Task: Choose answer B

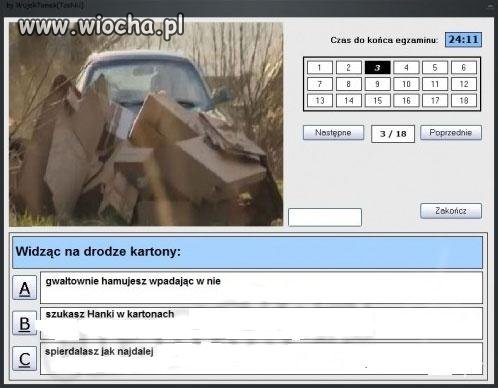Action: 25,323
